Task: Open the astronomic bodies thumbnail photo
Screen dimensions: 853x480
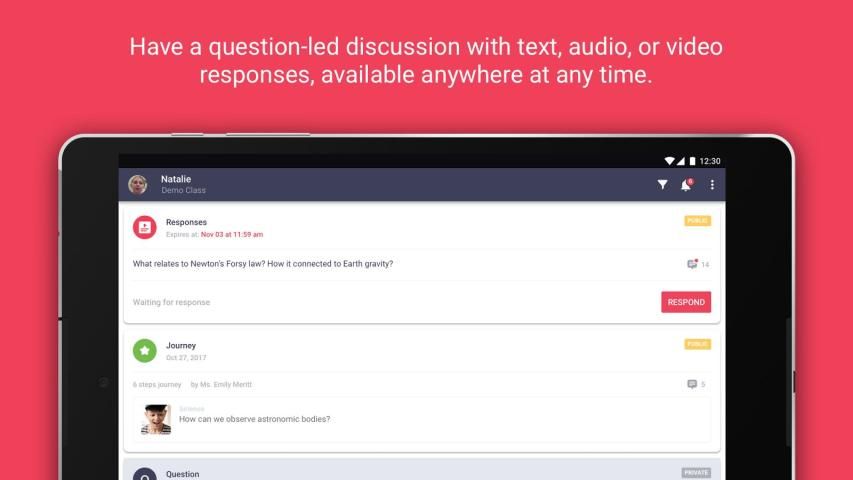Action: click(156, 419)
